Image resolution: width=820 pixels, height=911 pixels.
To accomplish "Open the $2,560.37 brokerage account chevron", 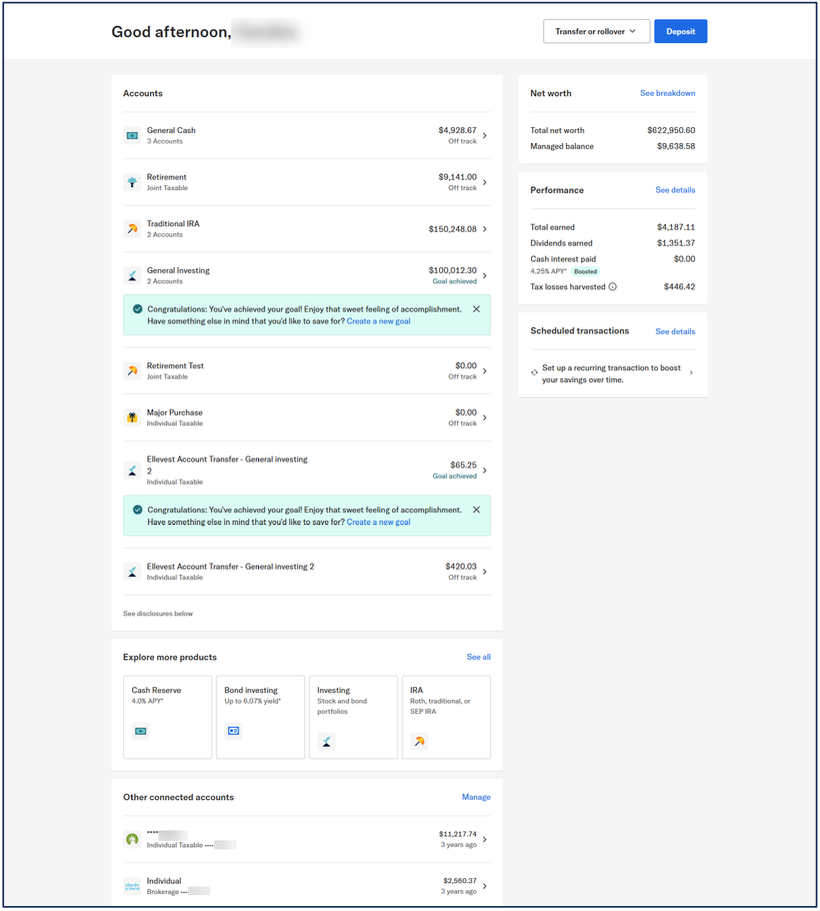I will point(485,886).
